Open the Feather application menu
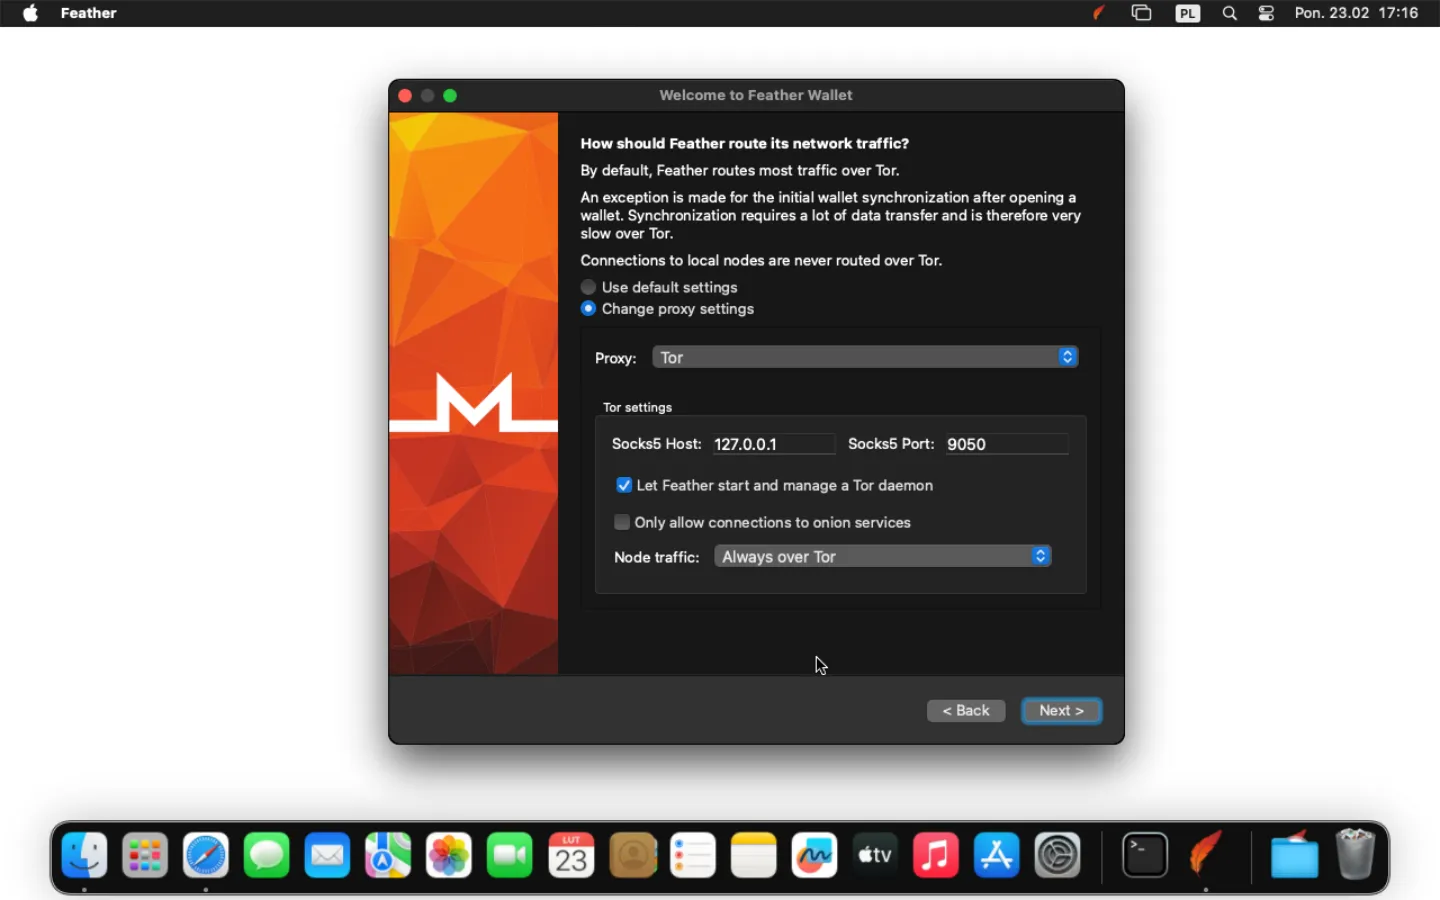The height and width of the screenshot is (900, 1440). [89, 14]
